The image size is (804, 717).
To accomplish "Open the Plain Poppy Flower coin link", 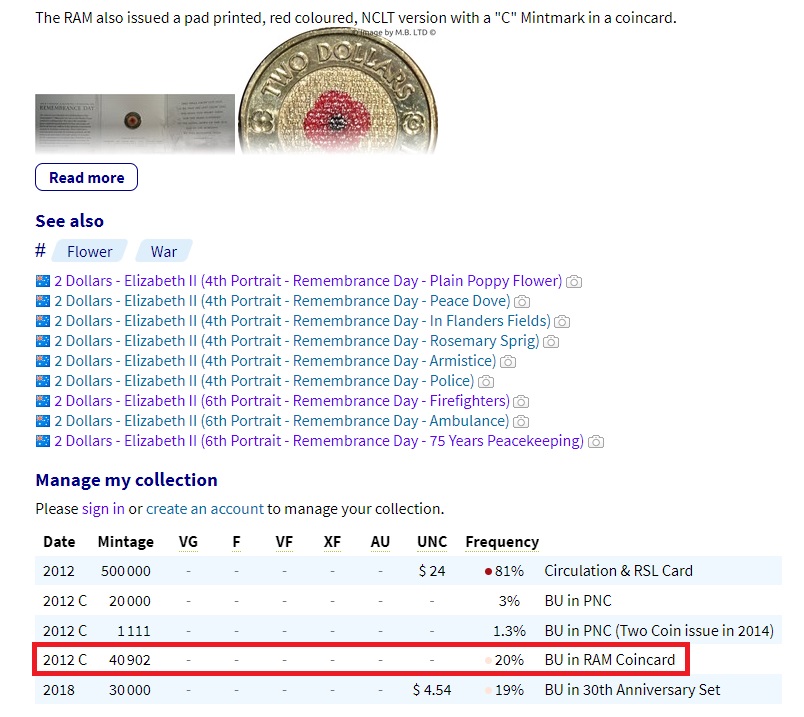I will click(x=308, y=281).
